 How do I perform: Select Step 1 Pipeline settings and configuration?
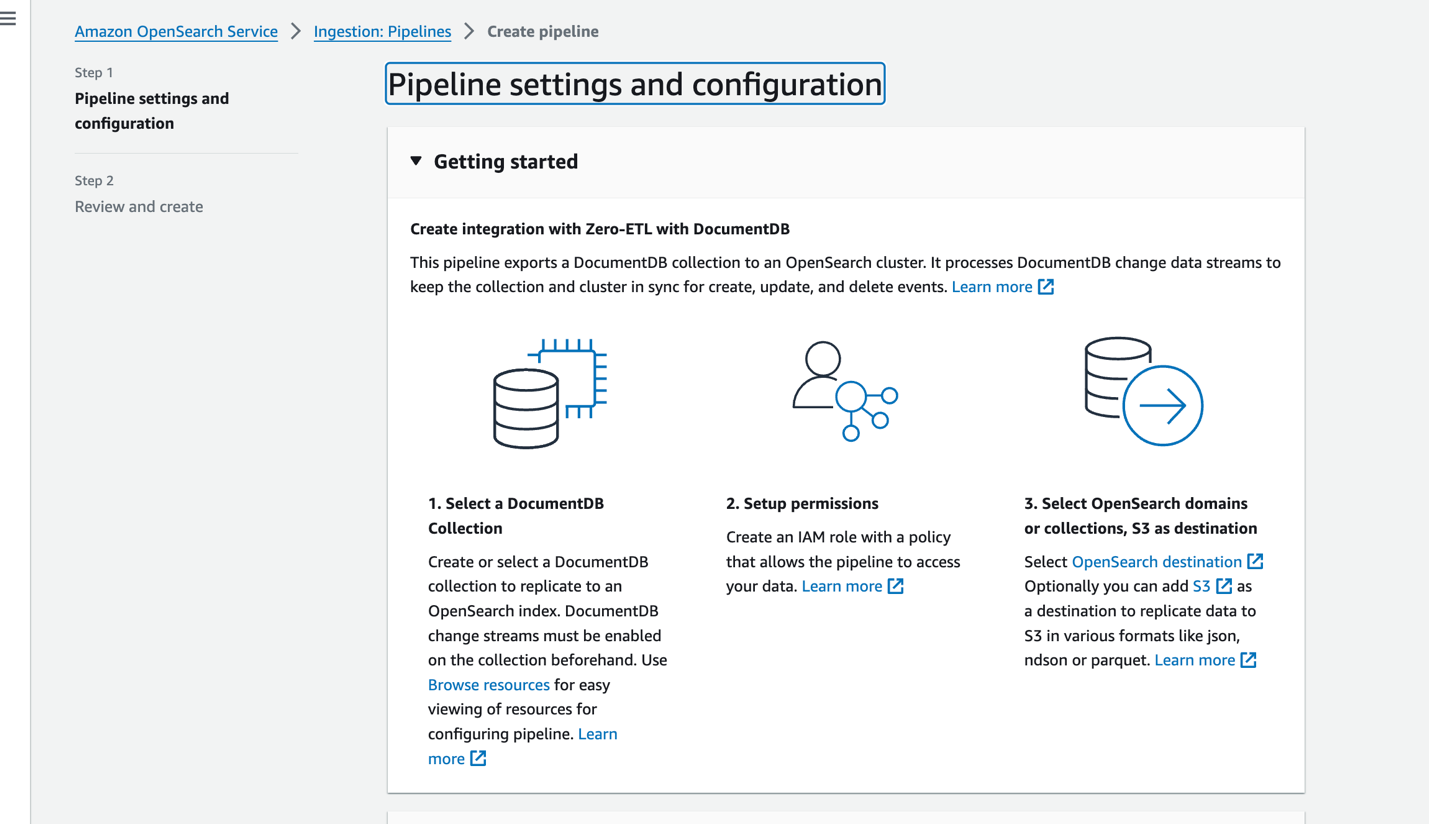(x=152, y=111)
